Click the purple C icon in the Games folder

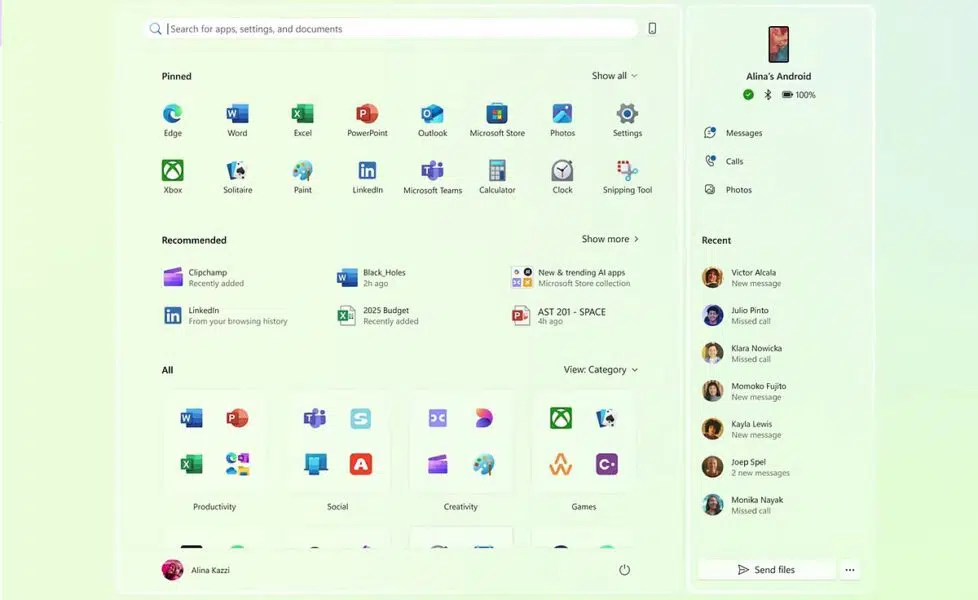coord(606,464)
